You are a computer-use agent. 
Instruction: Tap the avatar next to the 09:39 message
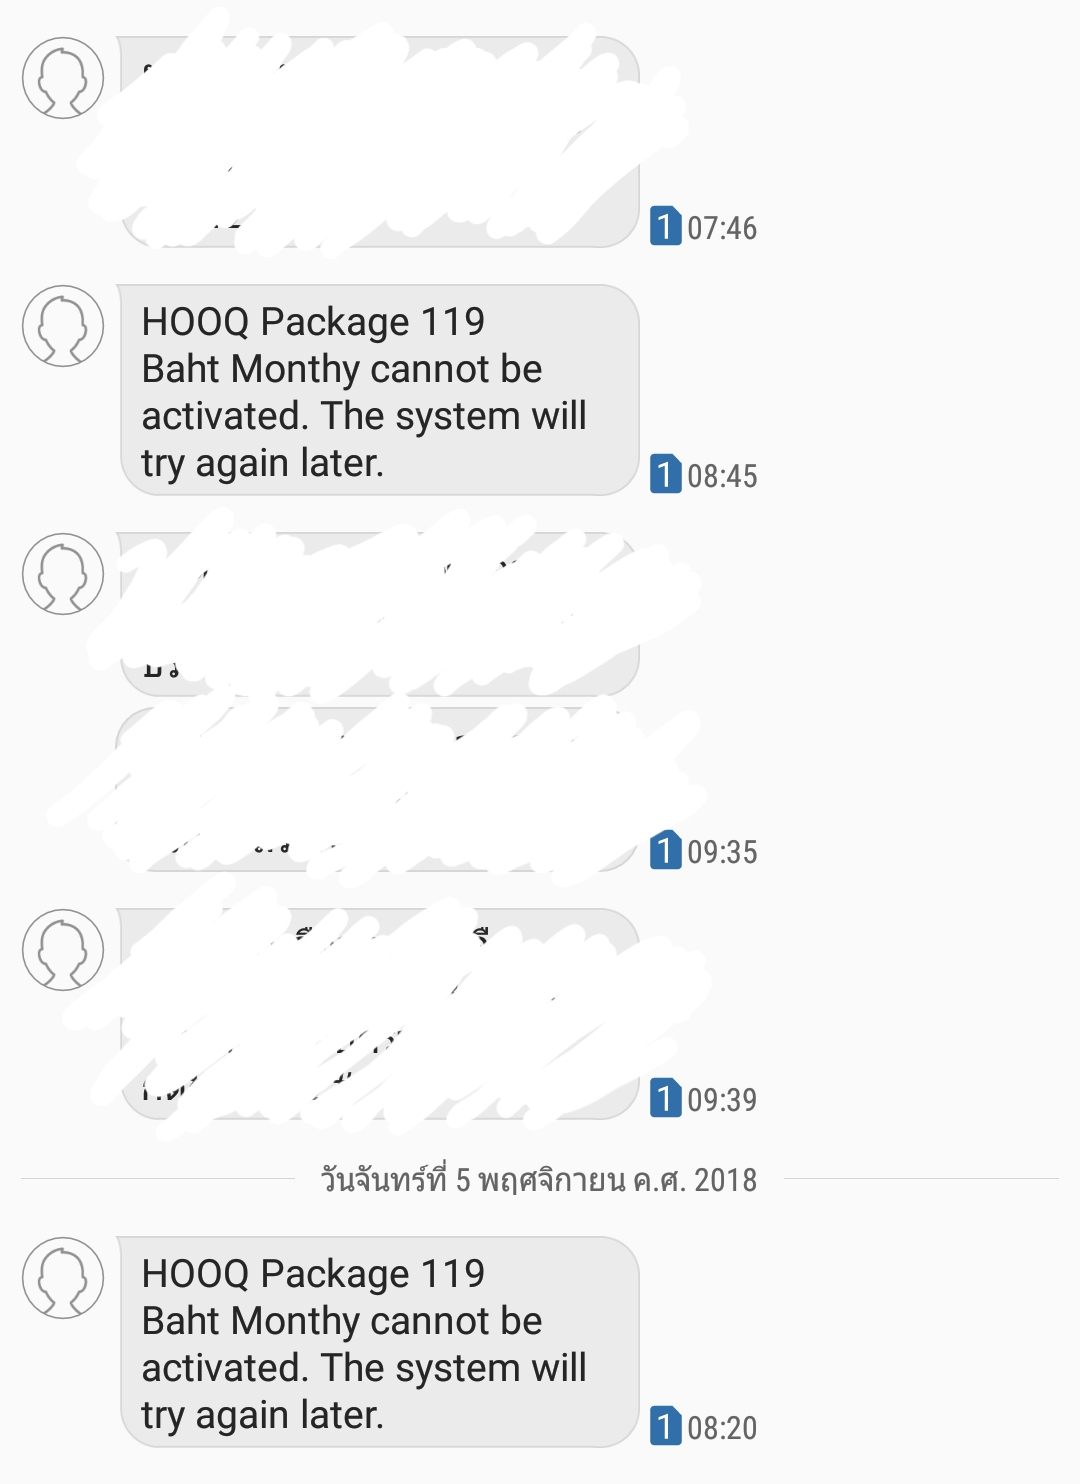(x=63, y=950)
